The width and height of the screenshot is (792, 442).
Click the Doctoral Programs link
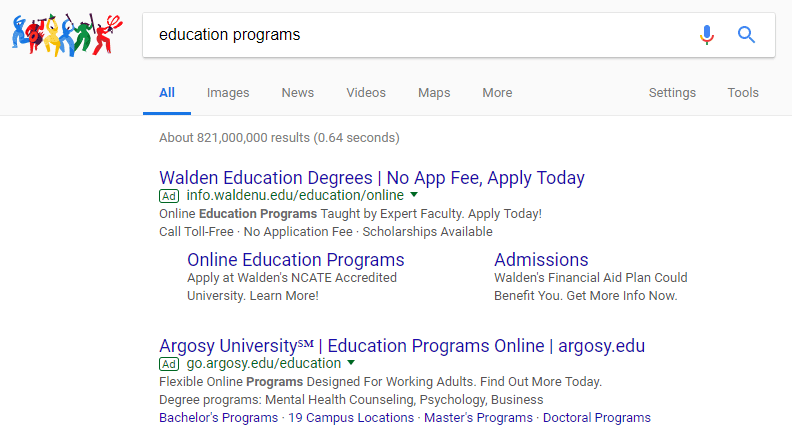tap(596, 418)
